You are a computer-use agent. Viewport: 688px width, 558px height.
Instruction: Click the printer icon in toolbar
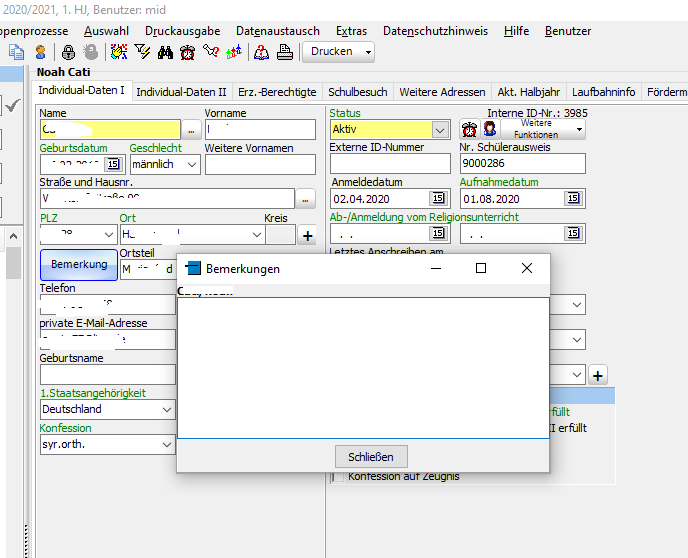point(284,52)
